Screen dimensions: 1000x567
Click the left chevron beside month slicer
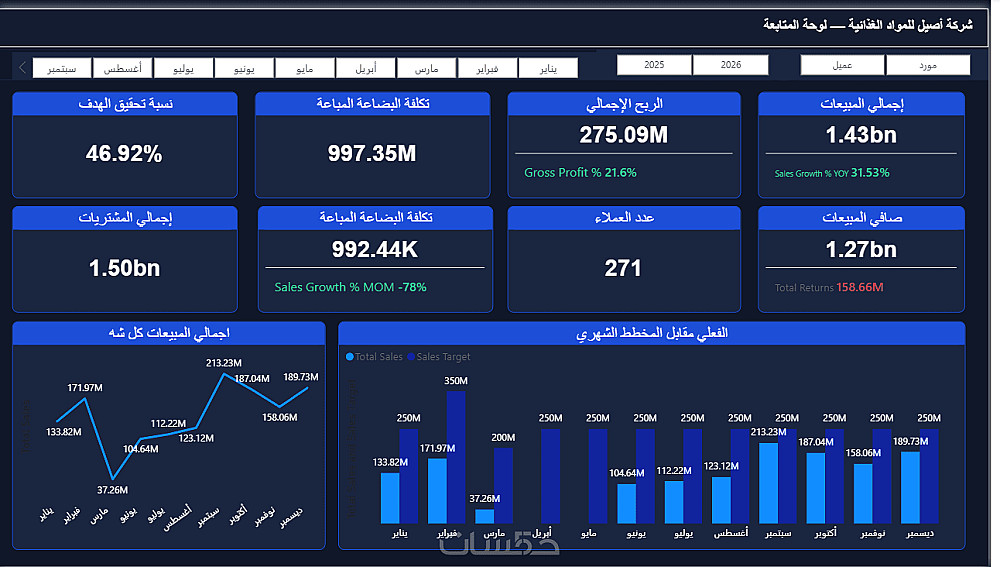coord(22,68)
